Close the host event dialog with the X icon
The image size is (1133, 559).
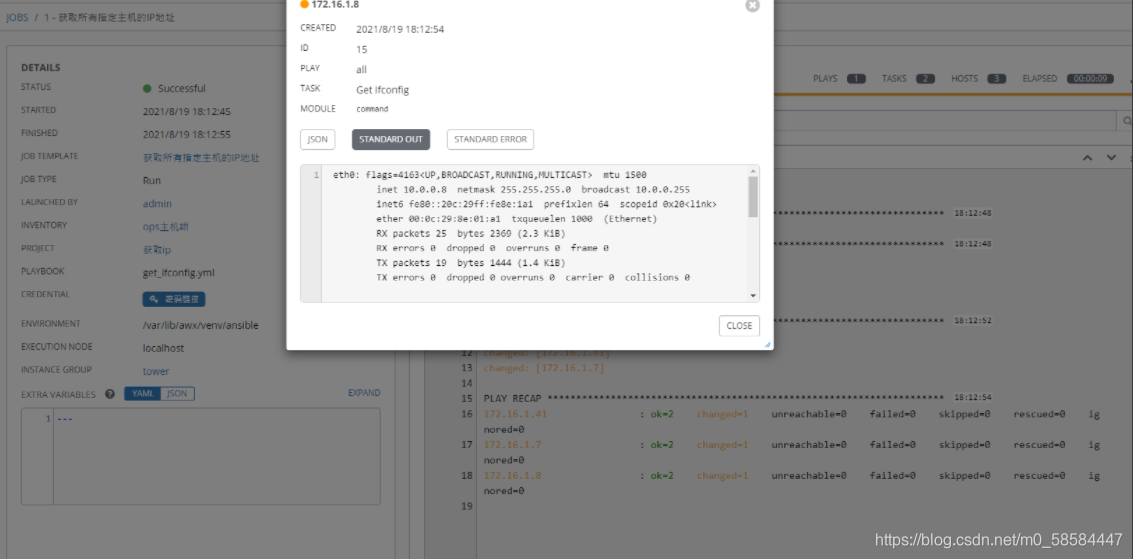tap(752, 6)
